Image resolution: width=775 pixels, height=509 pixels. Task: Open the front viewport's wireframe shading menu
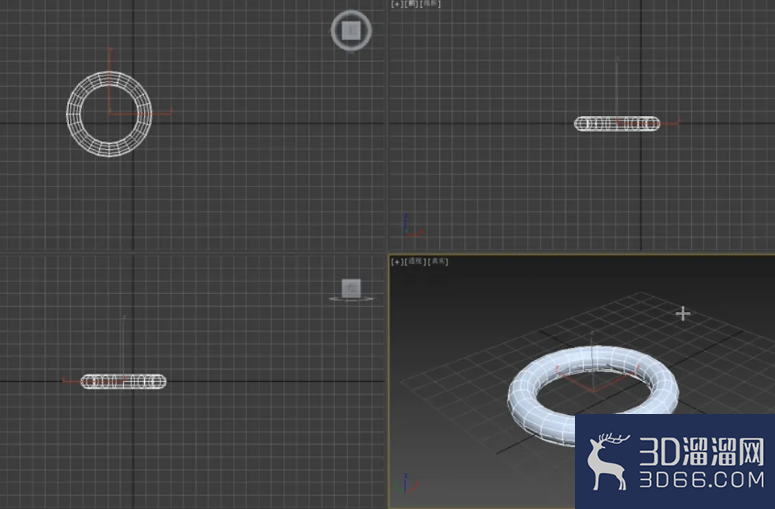pyautogui.click(x=430, y=4)
